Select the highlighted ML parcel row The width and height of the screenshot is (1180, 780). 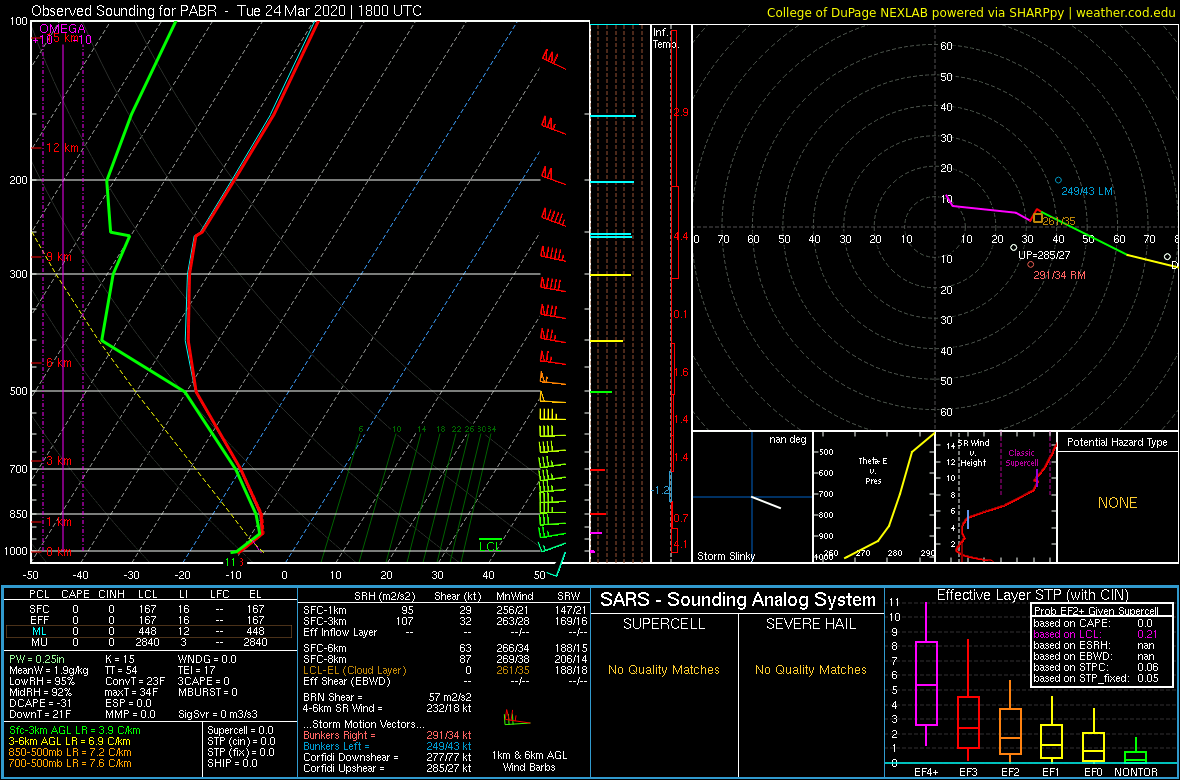[x=148, y=631]
